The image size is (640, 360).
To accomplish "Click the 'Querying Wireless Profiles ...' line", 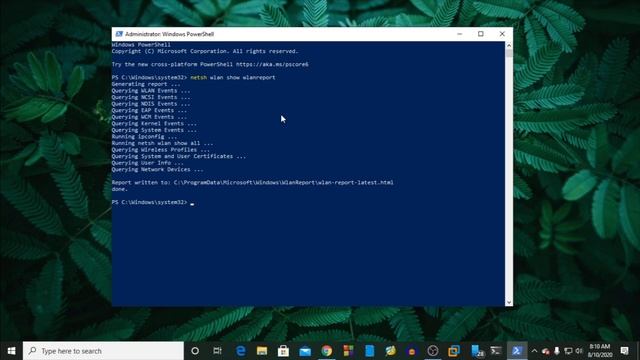I will (x=160, y=150).
